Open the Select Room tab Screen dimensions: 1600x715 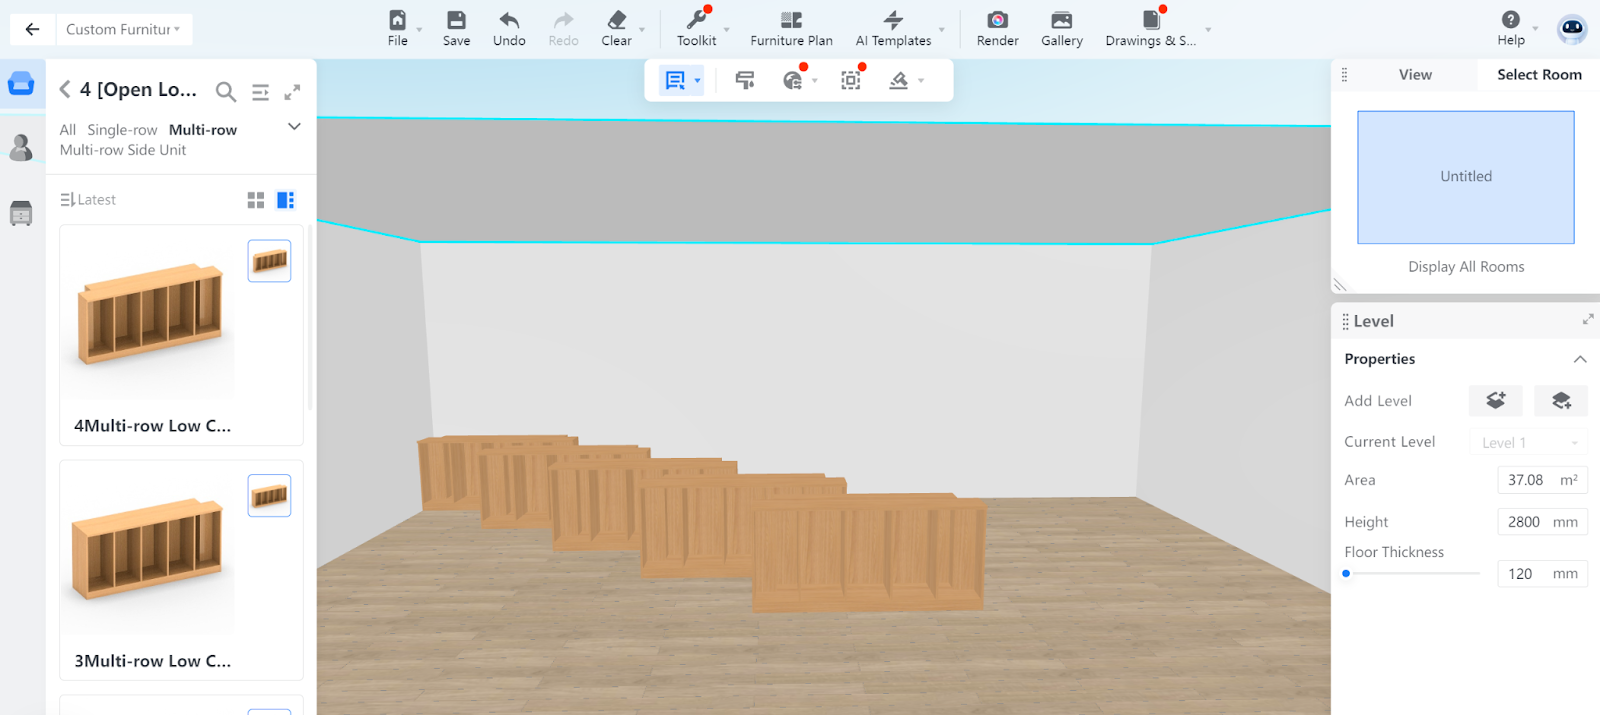tap(1539, 75)
